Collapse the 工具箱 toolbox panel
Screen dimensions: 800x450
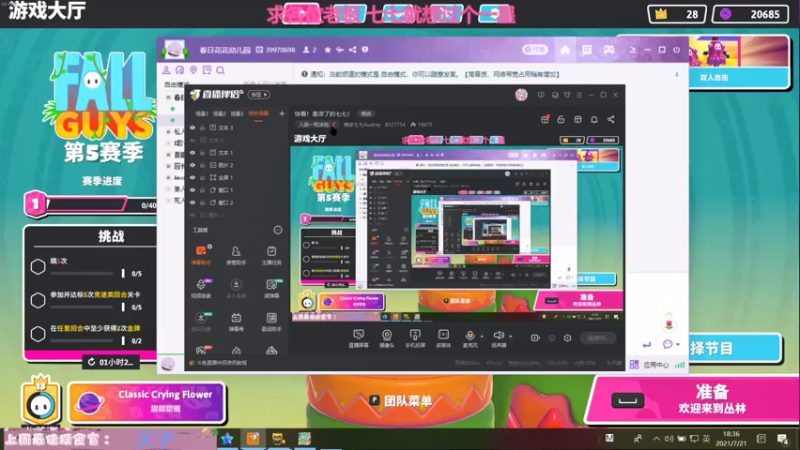[278, 230]
